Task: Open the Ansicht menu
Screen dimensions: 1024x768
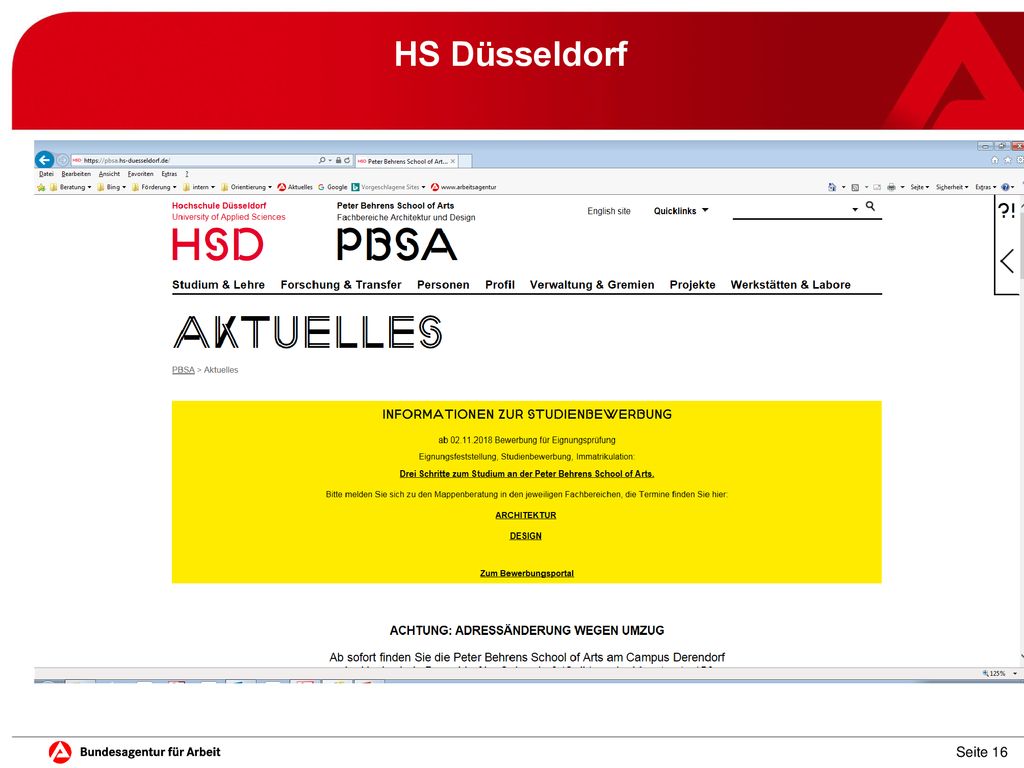Action: pos(110,174)
